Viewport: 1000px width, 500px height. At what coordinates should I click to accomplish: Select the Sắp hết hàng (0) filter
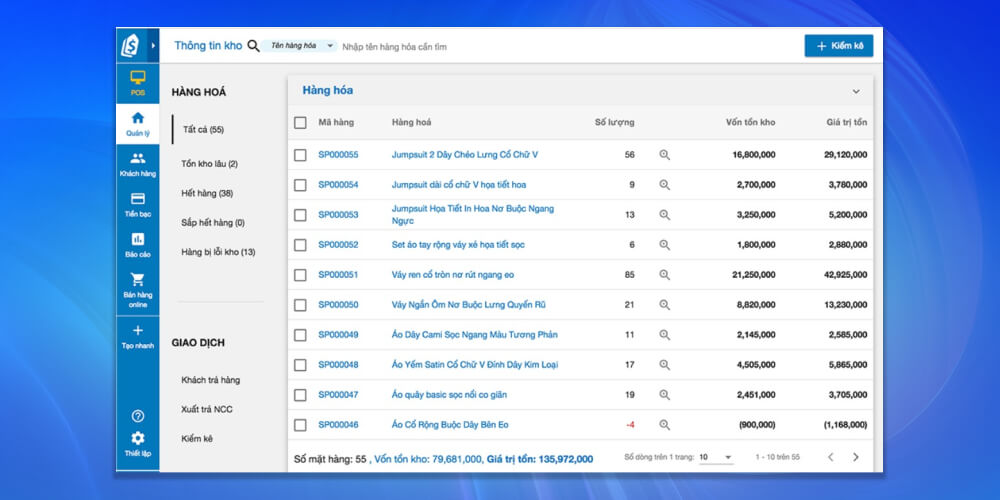click(213, 223)
